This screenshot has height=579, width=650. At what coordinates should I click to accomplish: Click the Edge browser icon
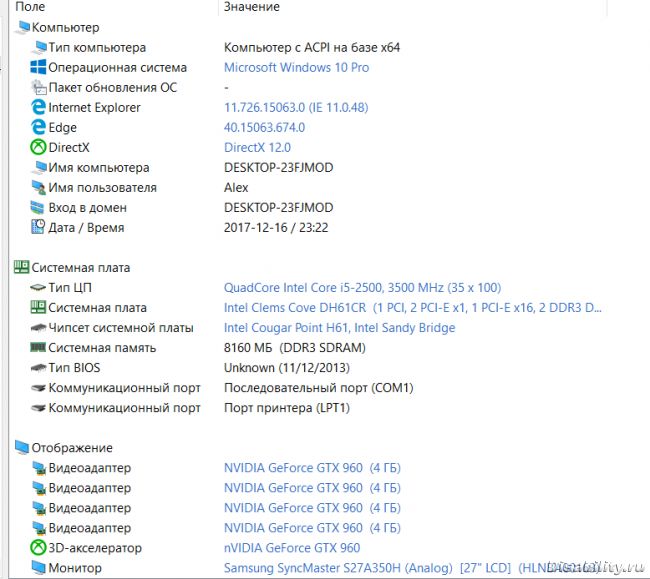pyautogui.click(x=39, y=128)
